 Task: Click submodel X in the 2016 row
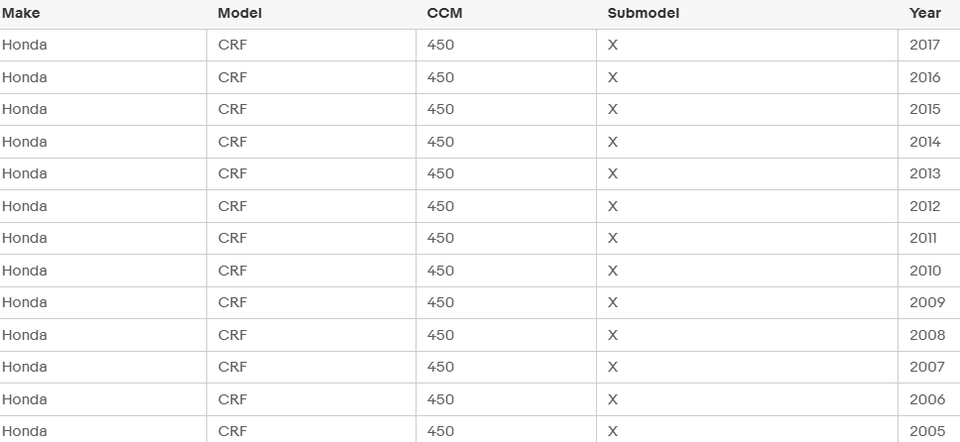(x=613, y=77)
